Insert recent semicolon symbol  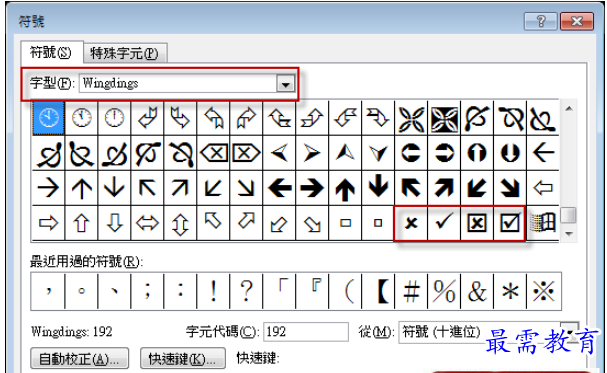147,291
